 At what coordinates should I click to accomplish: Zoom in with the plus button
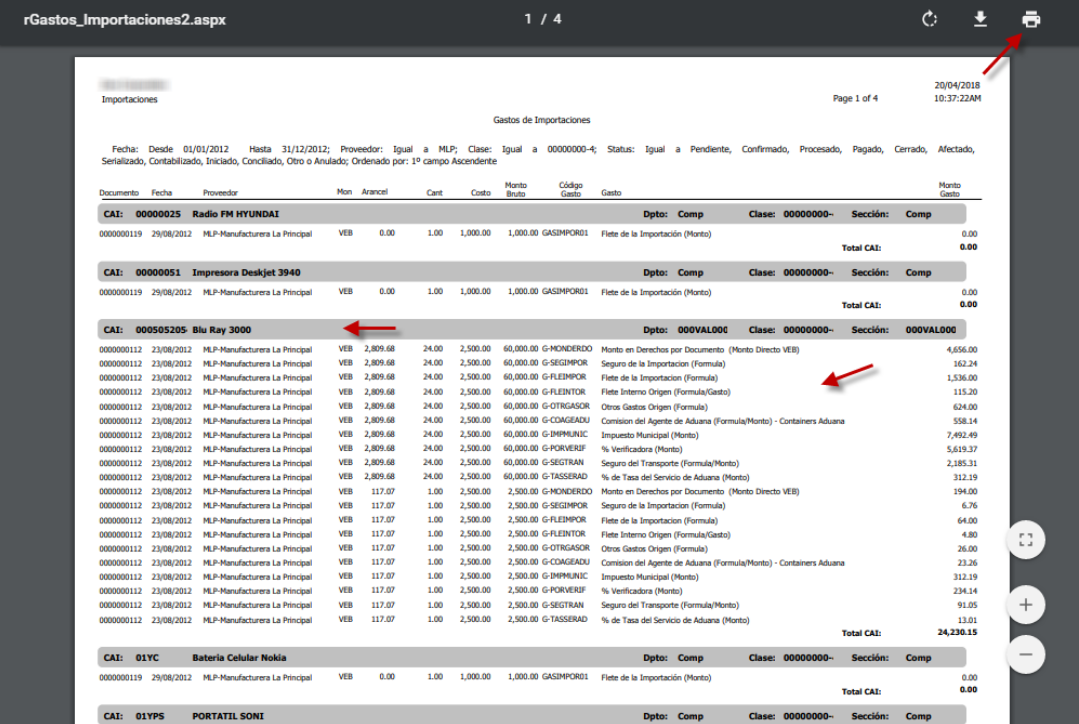pyautogui.click(x=1025, y=605)
